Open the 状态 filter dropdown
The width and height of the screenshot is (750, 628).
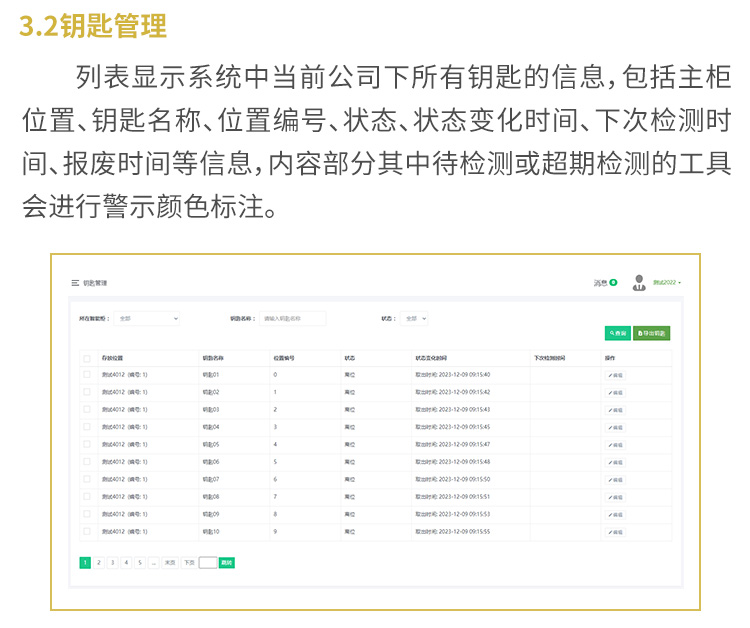point(415,319)
